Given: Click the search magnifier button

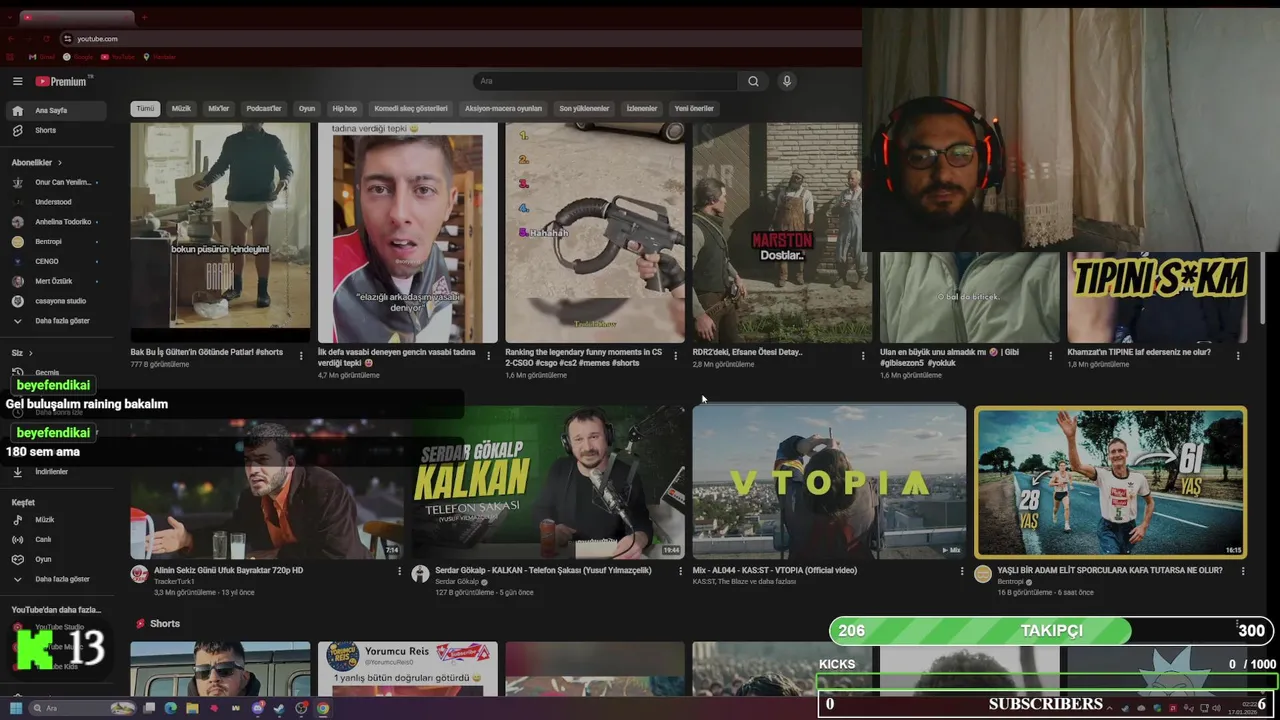Looking at the screenshot, I should (753, 81).
